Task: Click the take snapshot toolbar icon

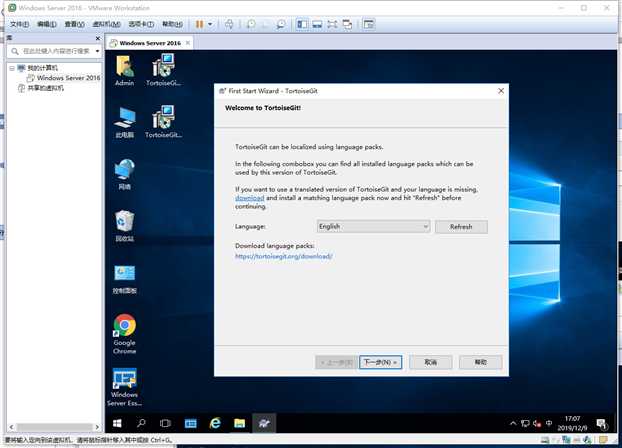Action: 251,24
